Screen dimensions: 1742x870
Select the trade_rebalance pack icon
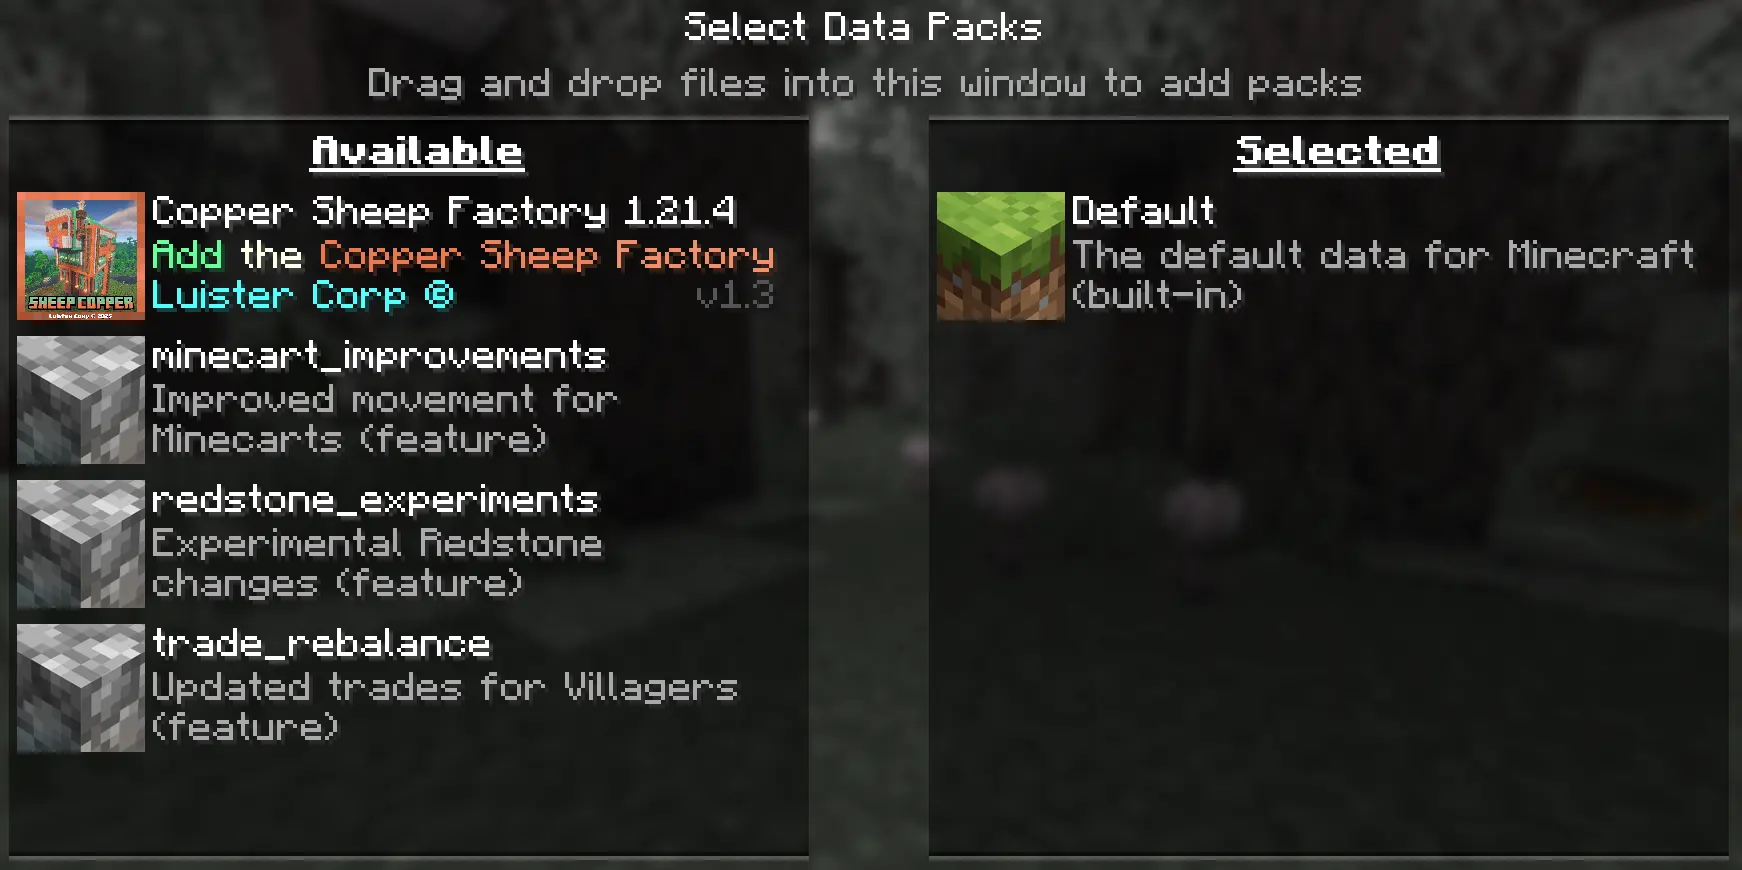(81, 688)
